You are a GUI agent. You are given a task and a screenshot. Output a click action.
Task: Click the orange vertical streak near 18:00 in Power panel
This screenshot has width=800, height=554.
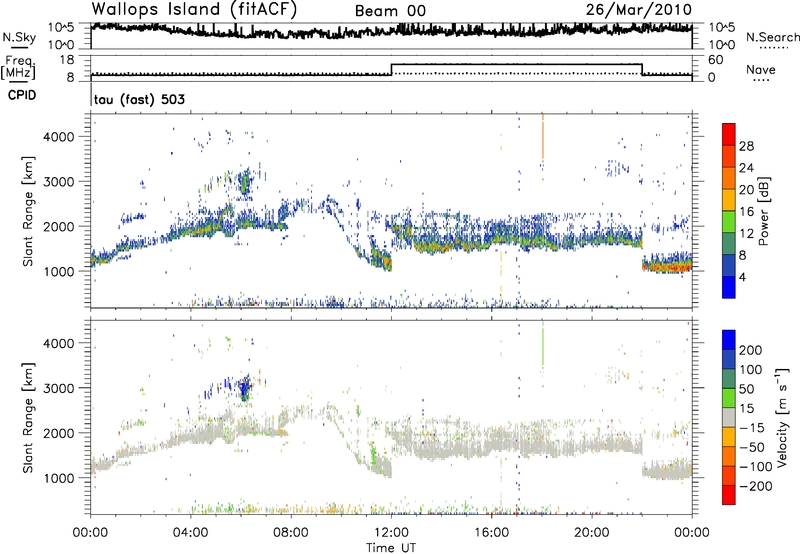pos(543,137)
